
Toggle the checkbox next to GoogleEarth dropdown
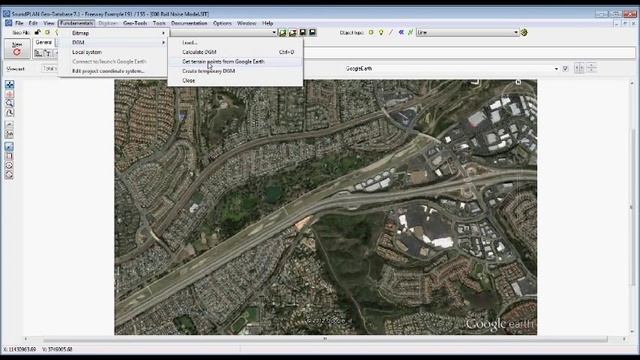[565, 69]
